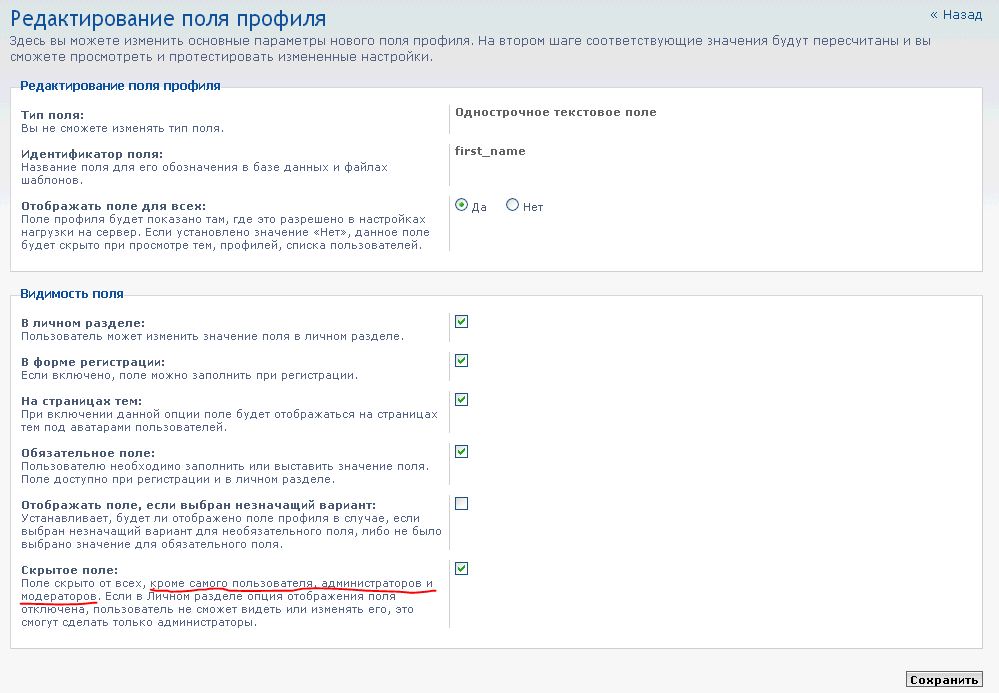Toggle the «В форме регистрации» checkbox
This screenshot has width=999, height=693.
[461, 361]
